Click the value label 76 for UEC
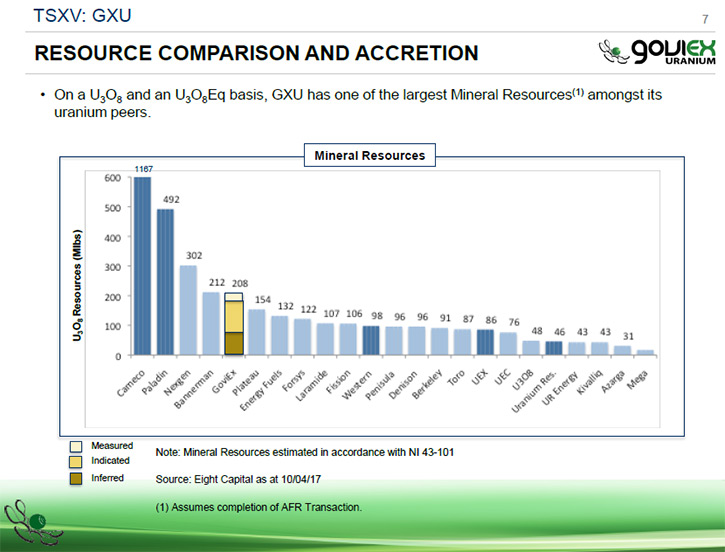This screenshot has width=725, height=552. (514, 322)
